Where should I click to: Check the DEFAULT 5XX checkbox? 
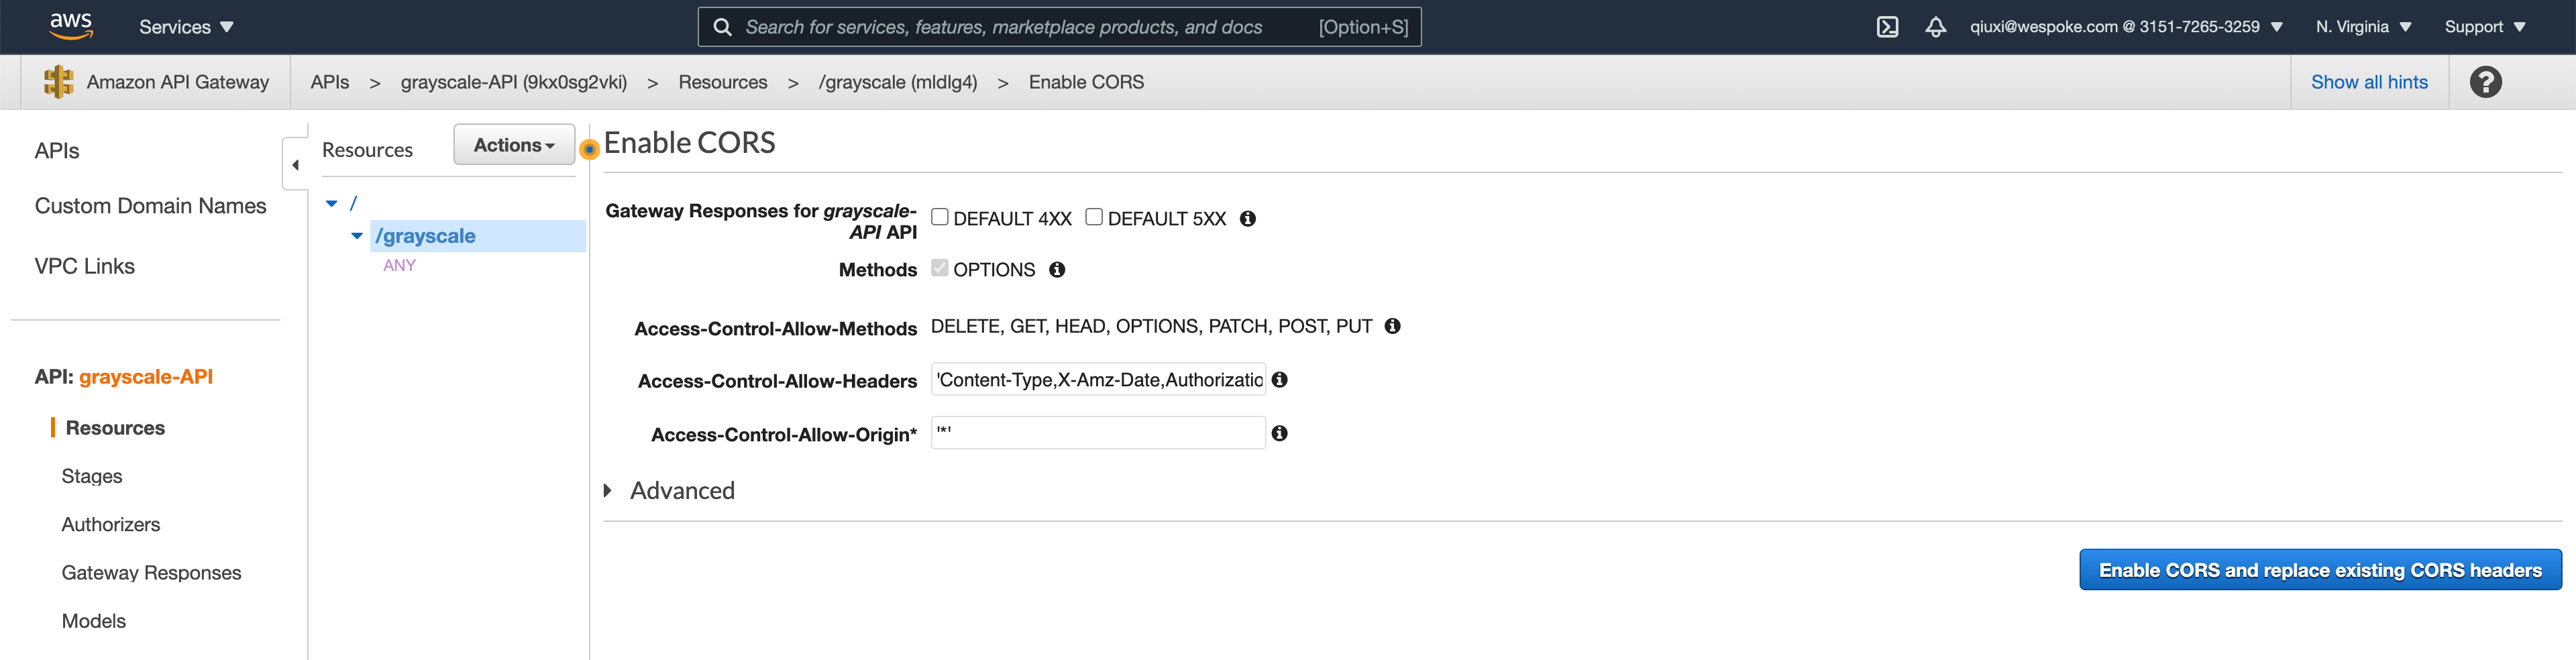point(1094,217)
